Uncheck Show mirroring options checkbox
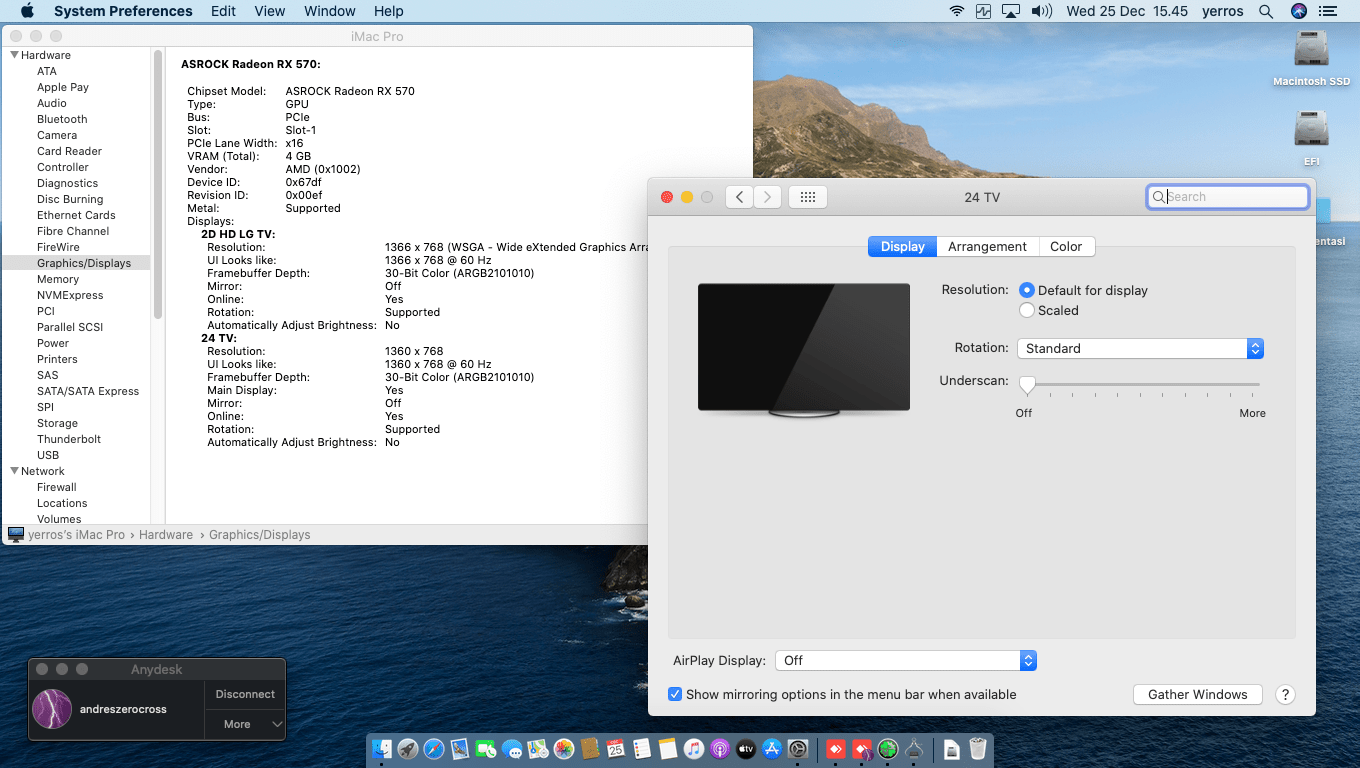 tap(675, 695)
